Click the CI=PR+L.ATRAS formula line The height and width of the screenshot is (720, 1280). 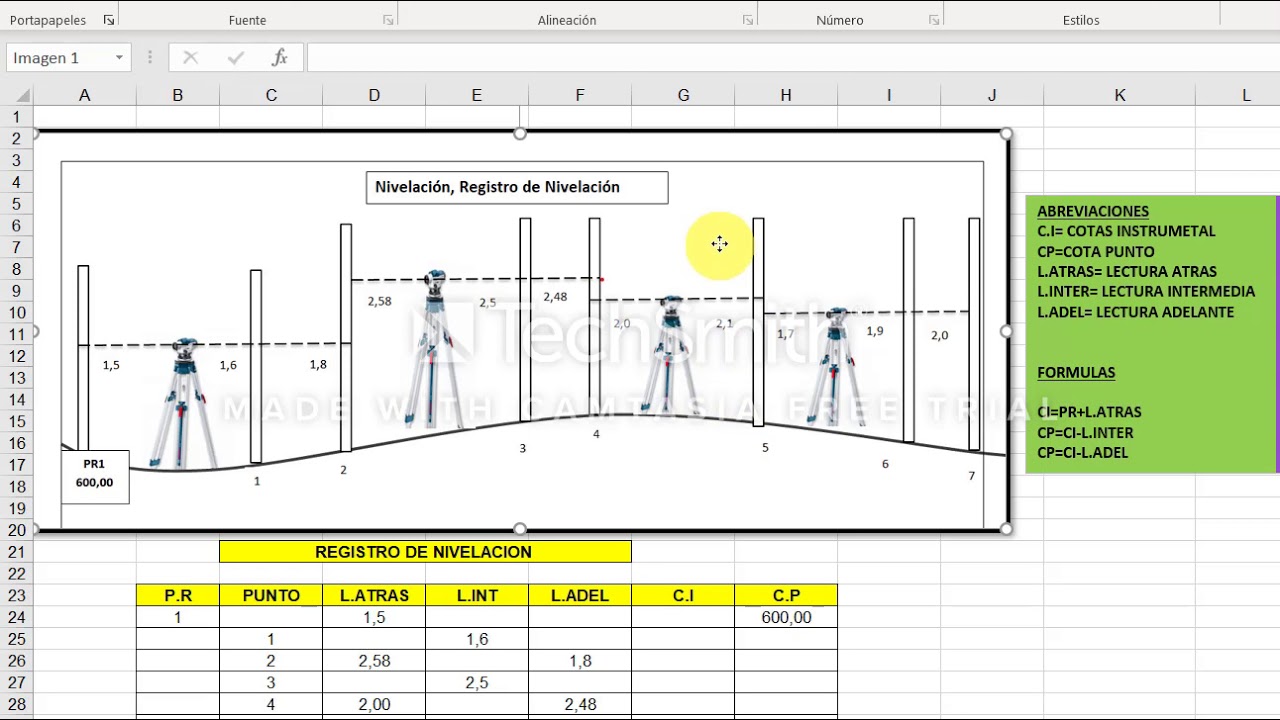coord(1089,412)
